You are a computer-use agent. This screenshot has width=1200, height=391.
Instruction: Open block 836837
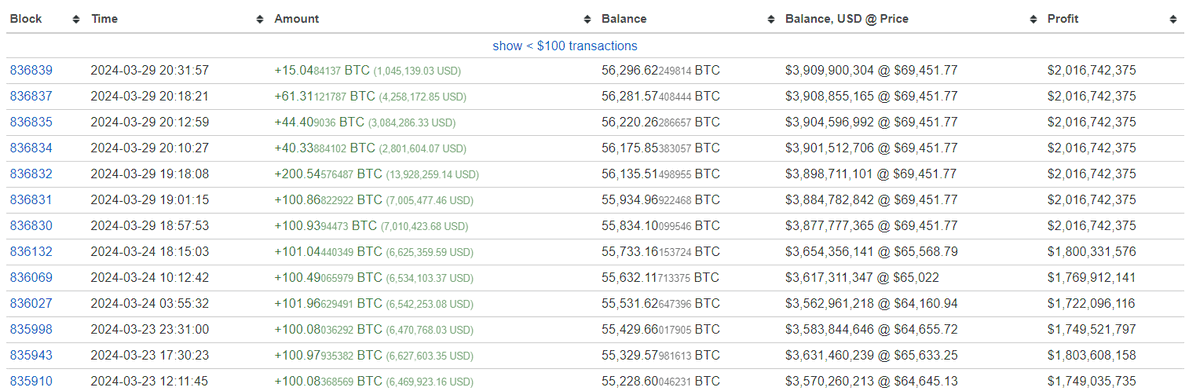pos(31,97)
